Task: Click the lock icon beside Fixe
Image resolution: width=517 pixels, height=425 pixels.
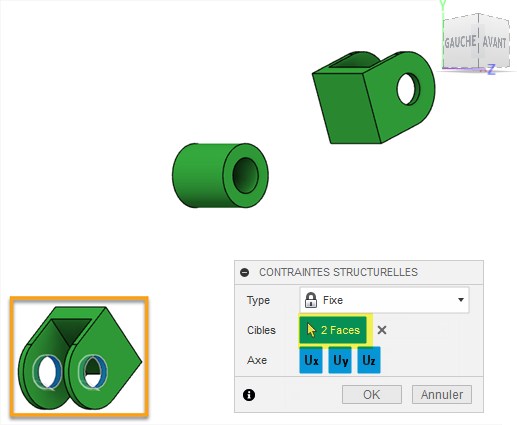Action: coord(311,300)
